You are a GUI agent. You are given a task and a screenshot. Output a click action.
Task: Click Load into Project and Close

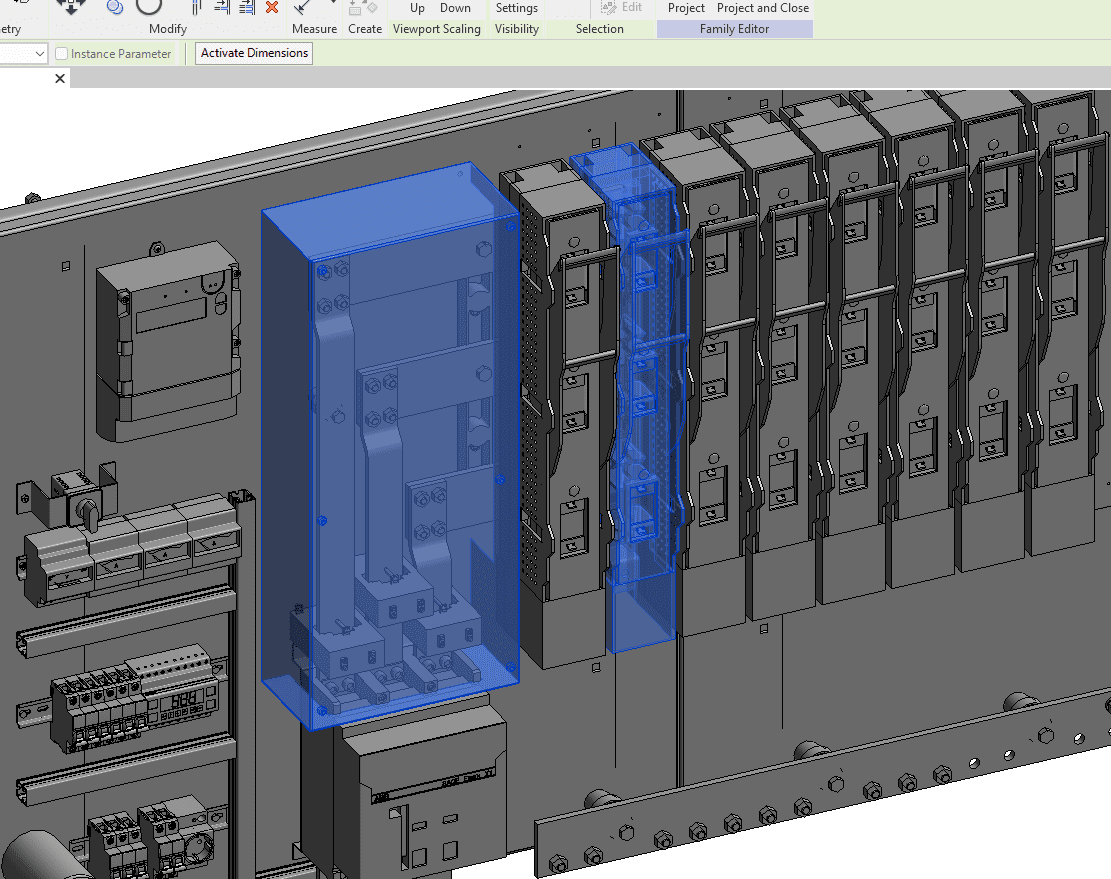coord(763,8)
